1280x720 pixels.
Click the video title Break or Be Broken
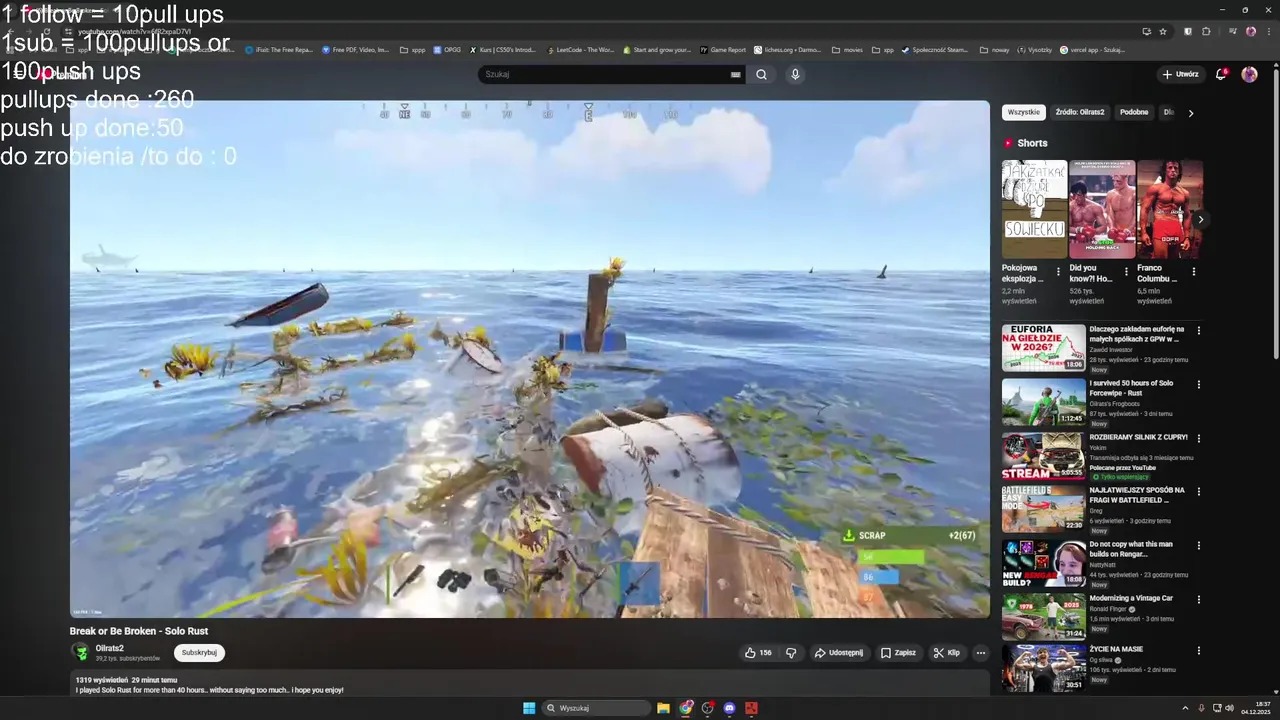coord(139,631)
